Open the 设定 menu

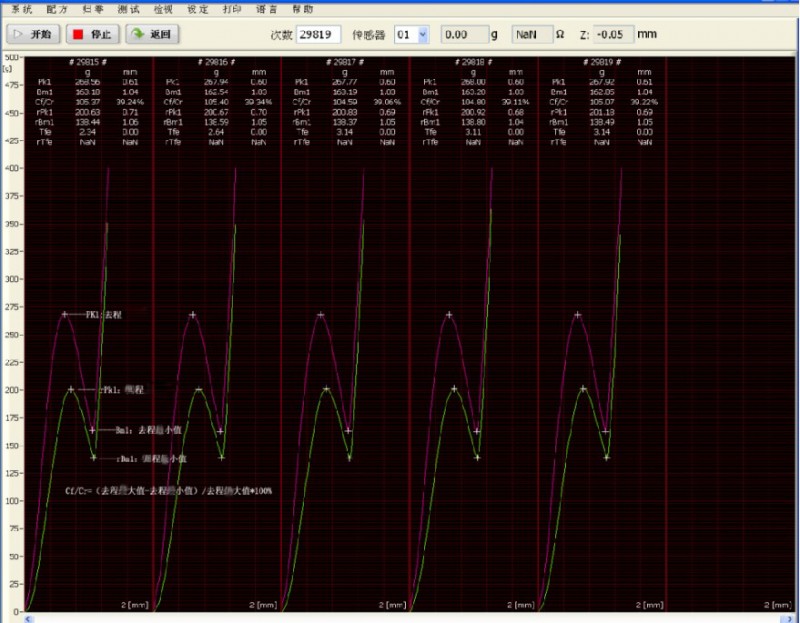pyautogui.click(x=197, y=9)
